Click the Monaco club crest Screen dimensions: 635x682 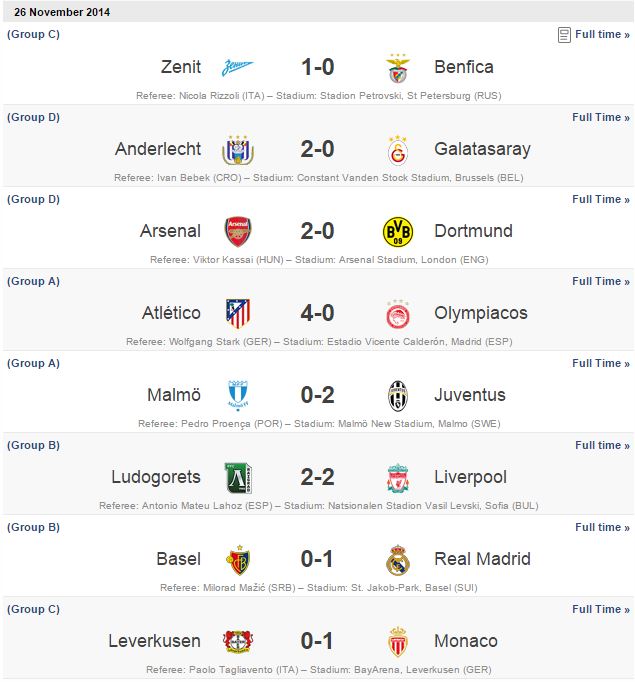point(398,642)
